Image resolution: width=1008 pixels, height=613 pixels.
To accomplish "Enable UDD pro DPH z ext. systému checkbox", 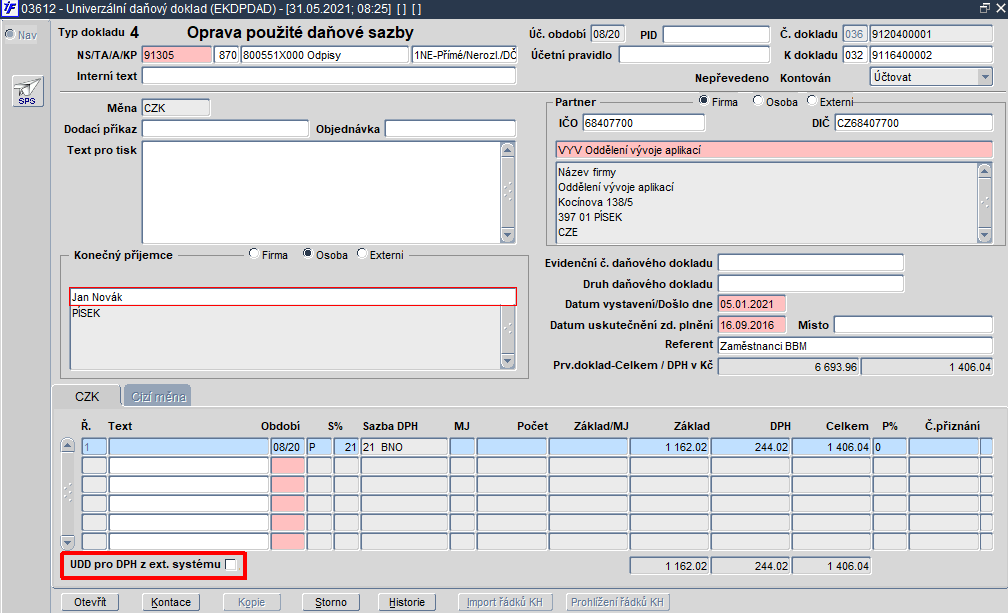I will click(x=231, y=564).
